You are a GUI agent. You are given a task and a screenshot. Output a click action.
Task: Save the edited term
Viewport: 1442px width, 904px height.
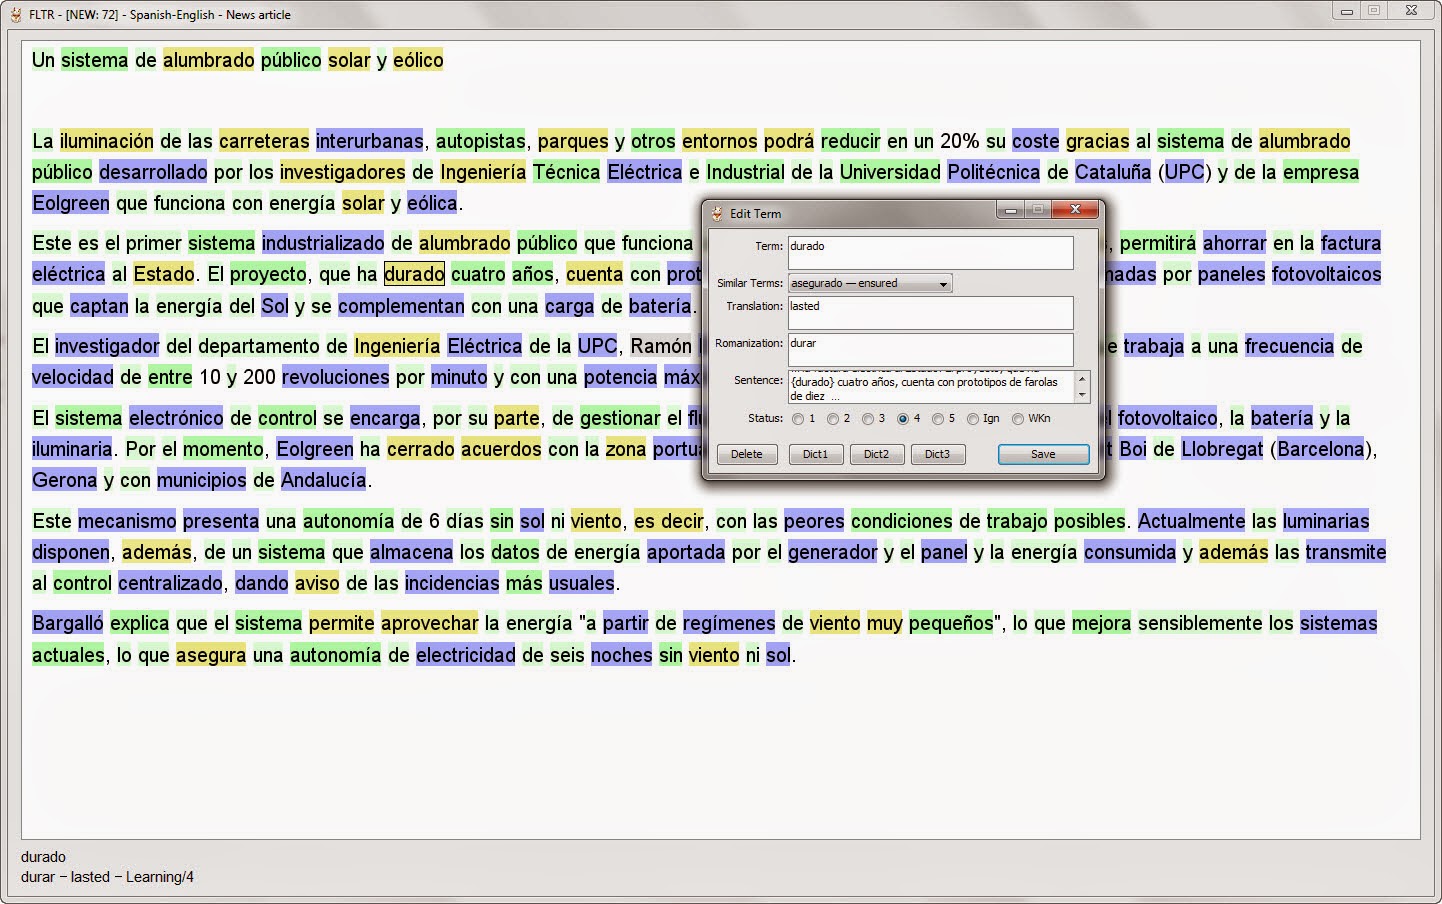point(1043,454)
